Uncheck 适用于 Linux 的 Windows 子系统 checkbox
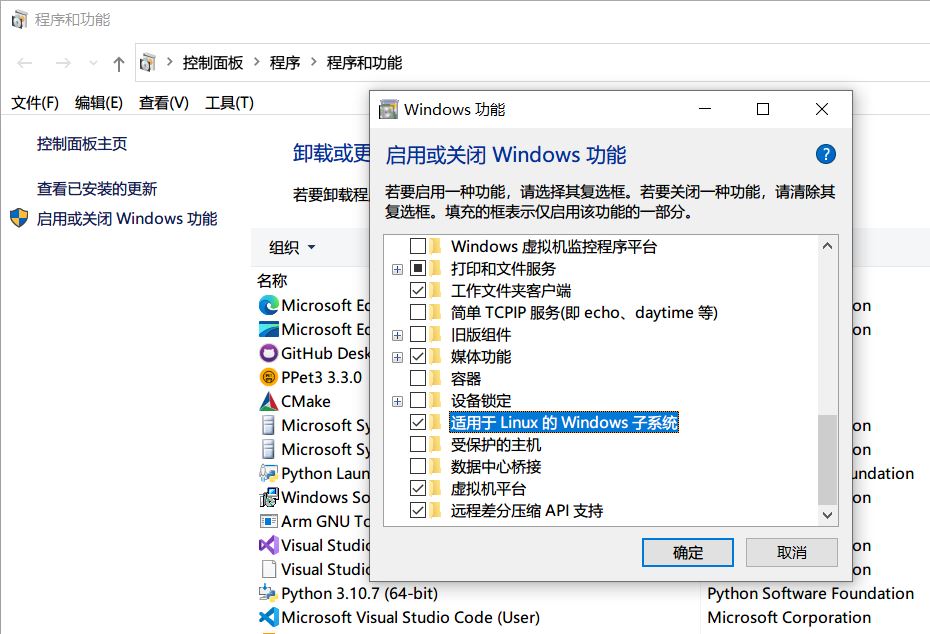930x634 pixels. 418,423
